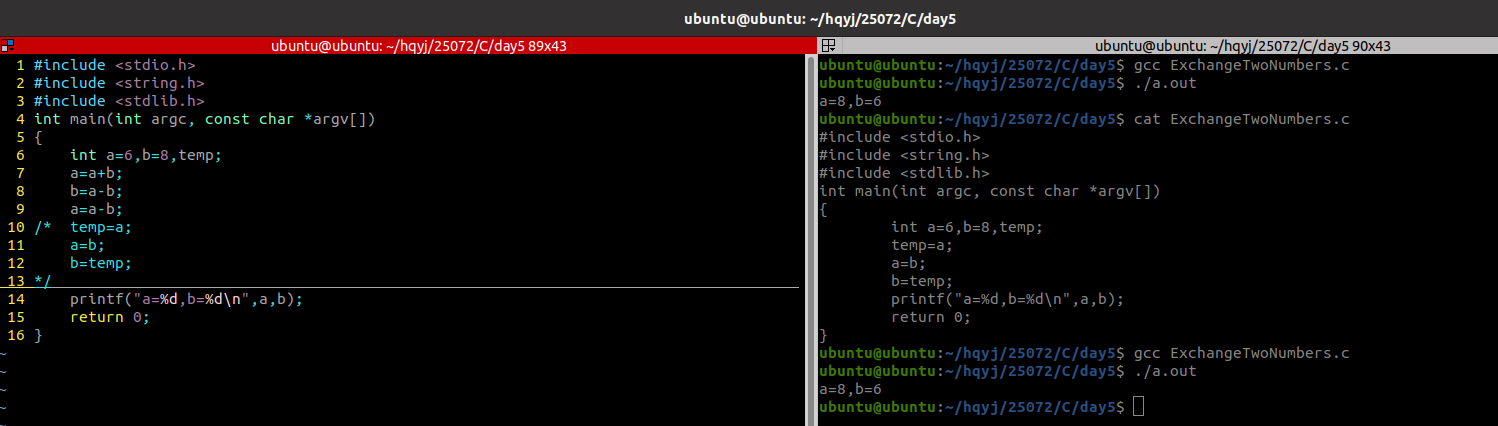The height and width of the screenshot is (426, 1498).
Task: Click '#include <stdlib.h>' in the right pane's cat output
Action: (x=904, y=173)
